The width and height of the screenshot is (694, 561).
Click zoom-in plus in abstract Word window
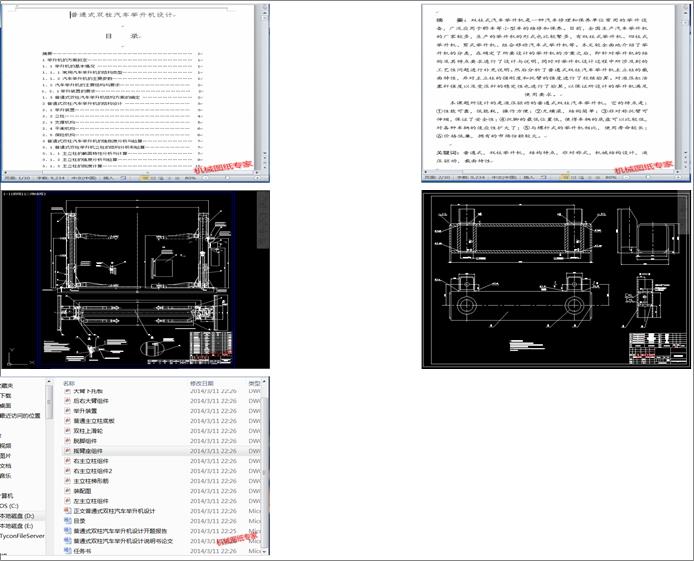pyautogui.click(x=679, y=177)
